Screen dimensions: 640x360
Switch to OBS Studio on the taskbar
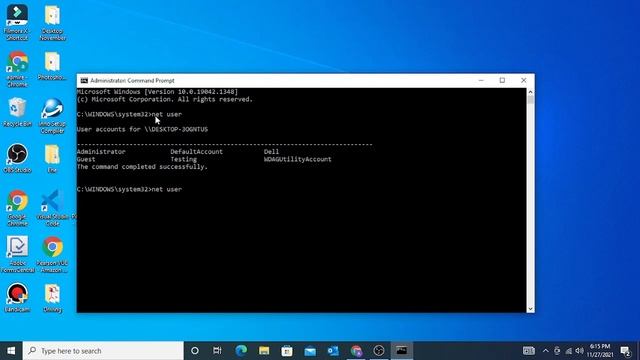(x=379, y=351)
